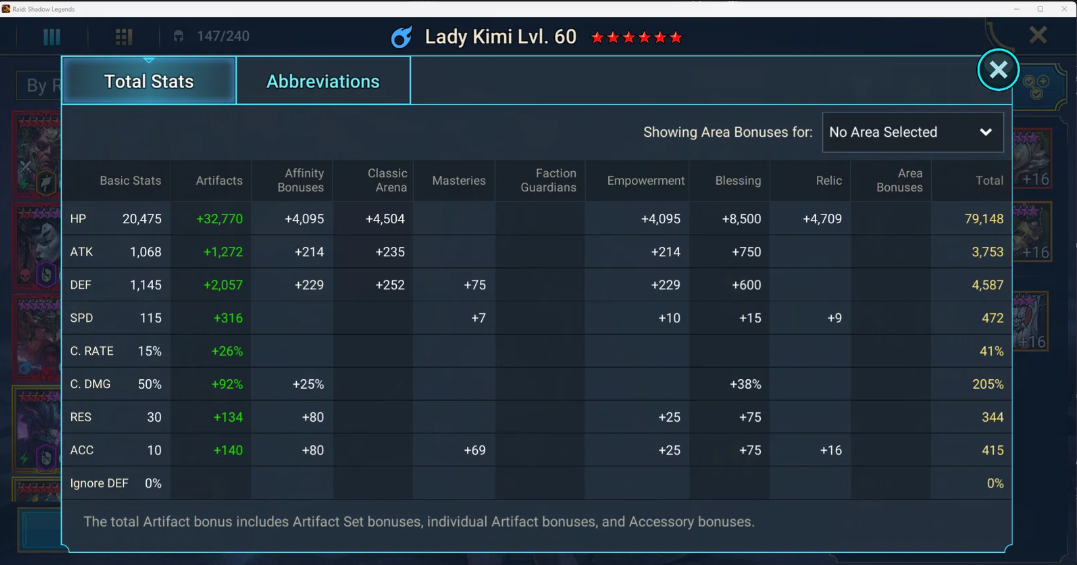This screenshot has height=565, width=1077.
Task: Click the ATK total value 3,753
Action: tap(988, 252)
